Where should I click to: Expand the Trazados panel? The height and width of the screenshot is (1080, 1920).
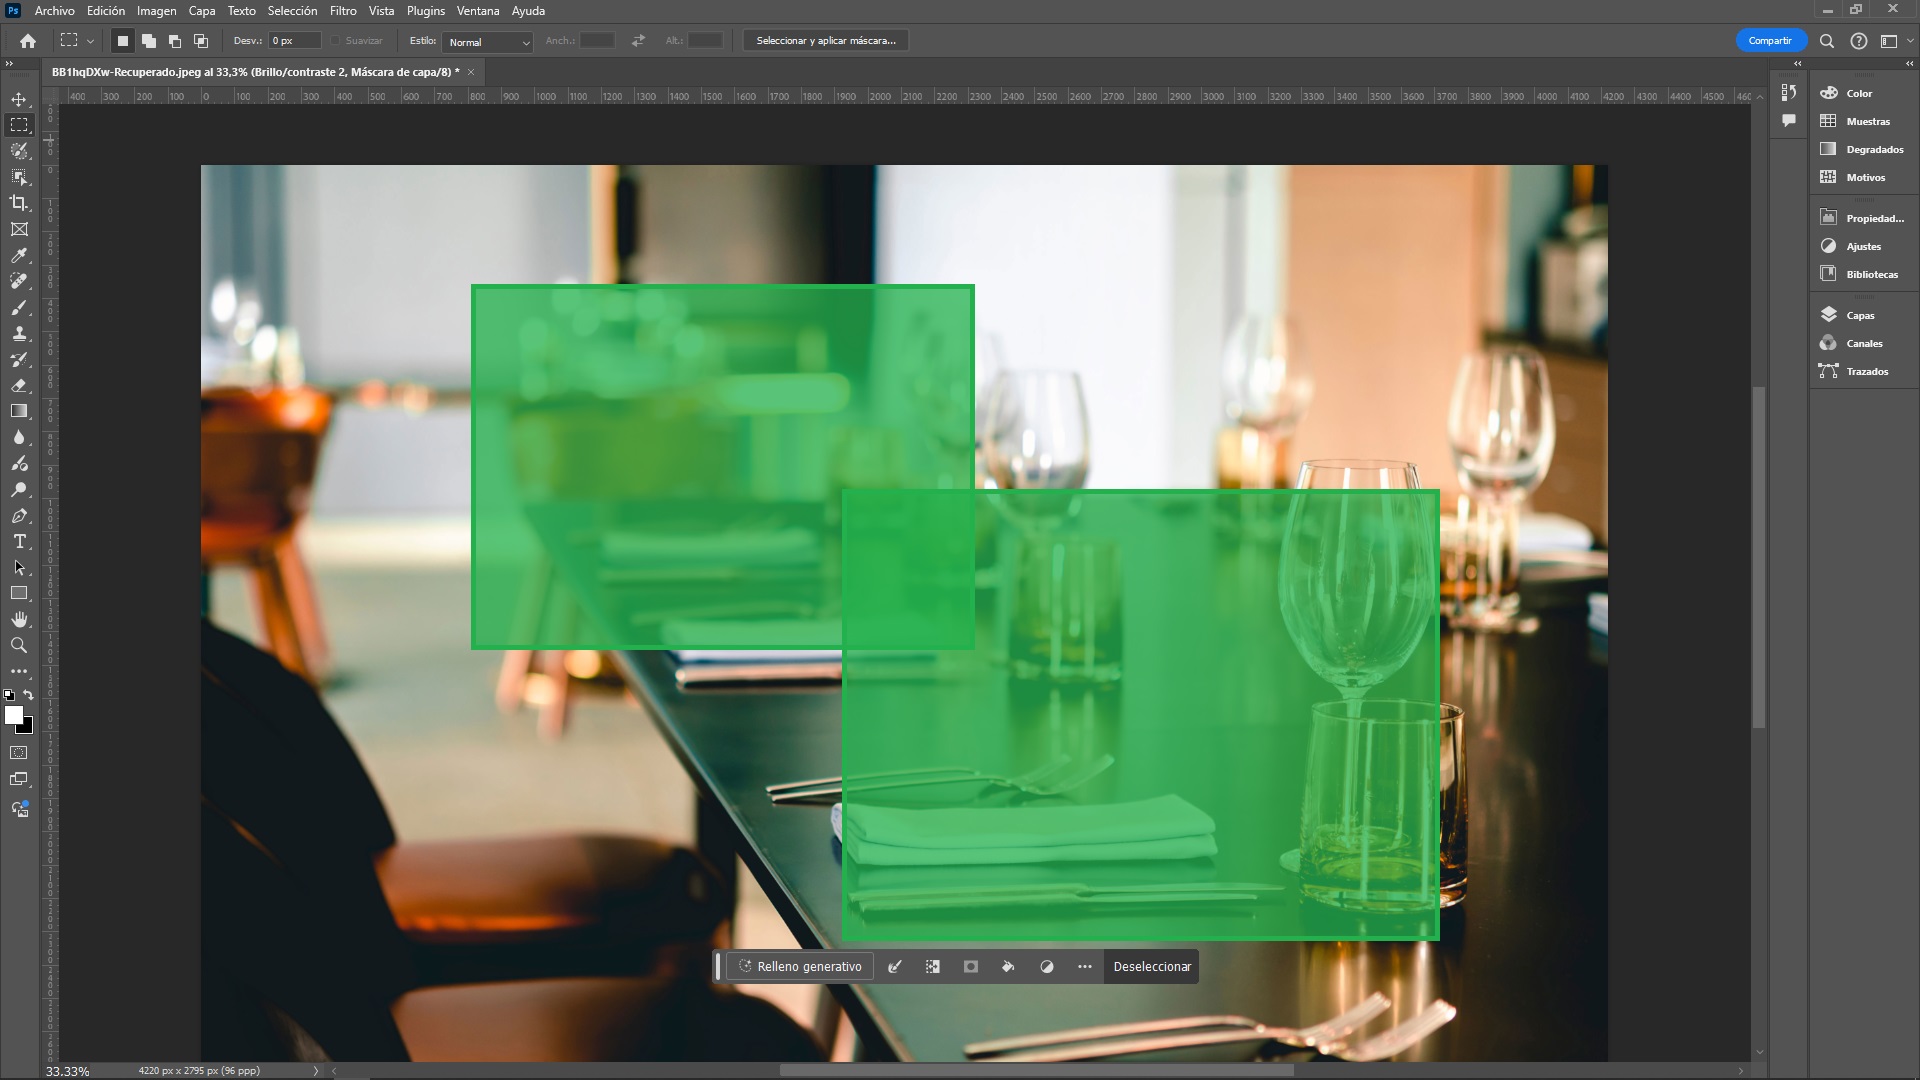tap(1867, 371)
